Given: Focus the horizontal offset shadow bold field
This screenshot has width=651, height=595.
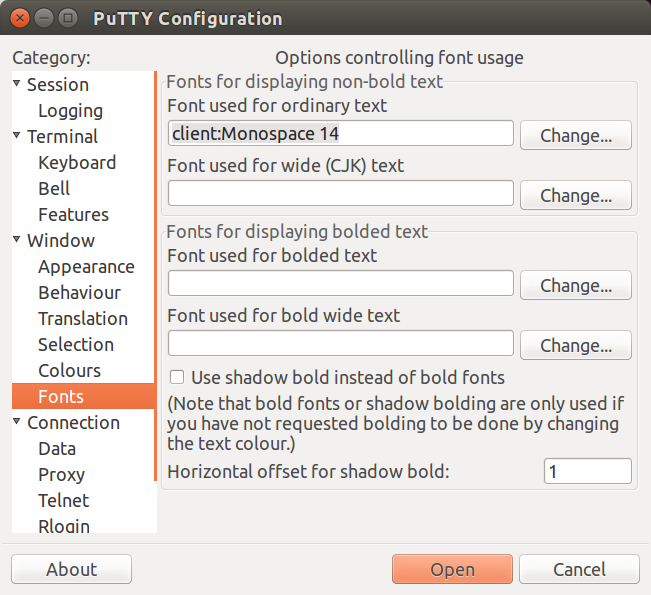Looking at the screenshot, I should pyautogui.click(x=587, y=471).
